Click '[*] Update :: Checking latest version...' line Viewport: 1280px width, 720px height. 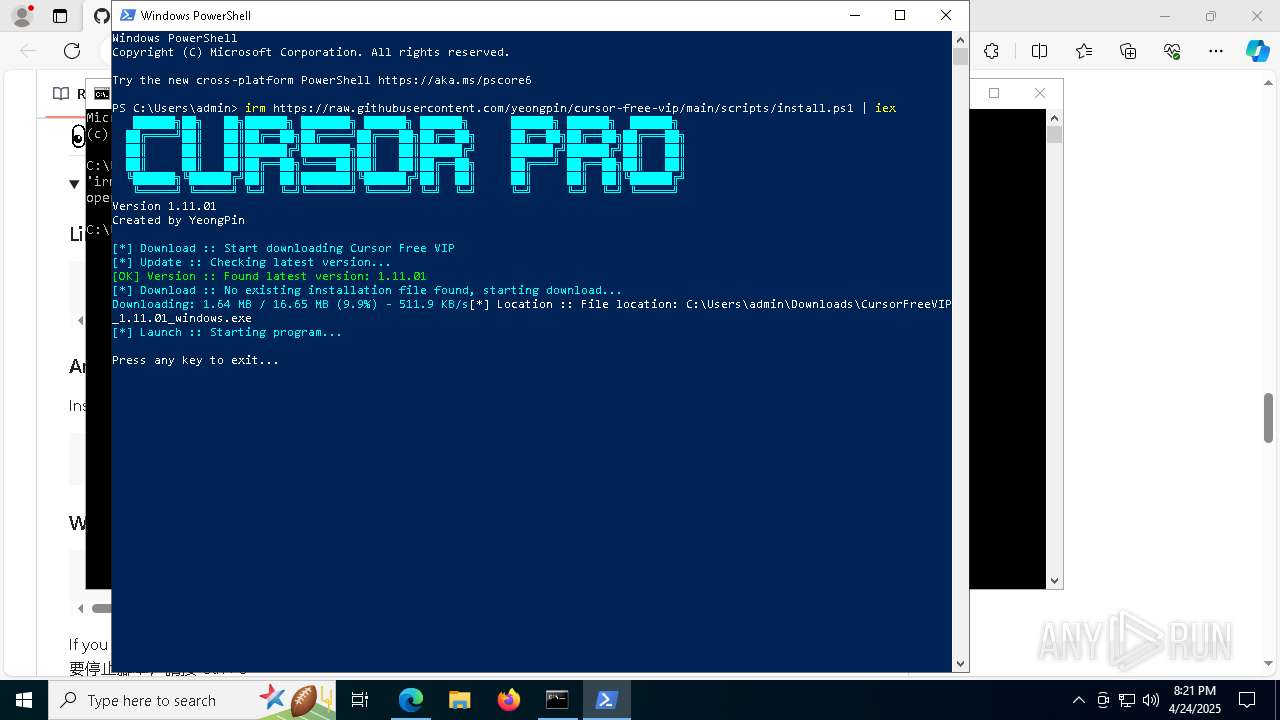point(251,262)
